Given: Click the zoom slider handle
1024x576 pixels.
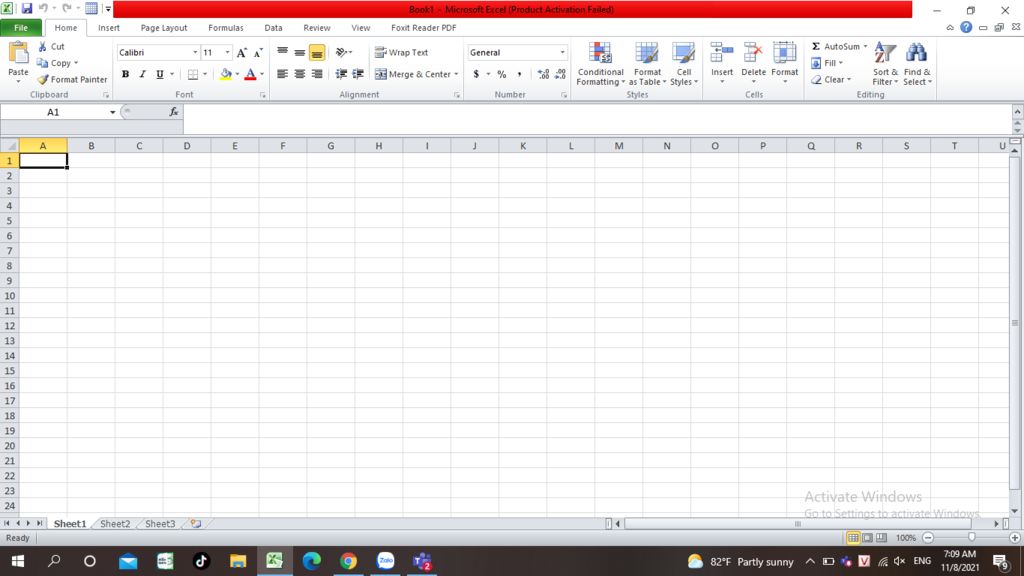Looking at the screenshot, I should pyautogui.click(x=972, y=537).
